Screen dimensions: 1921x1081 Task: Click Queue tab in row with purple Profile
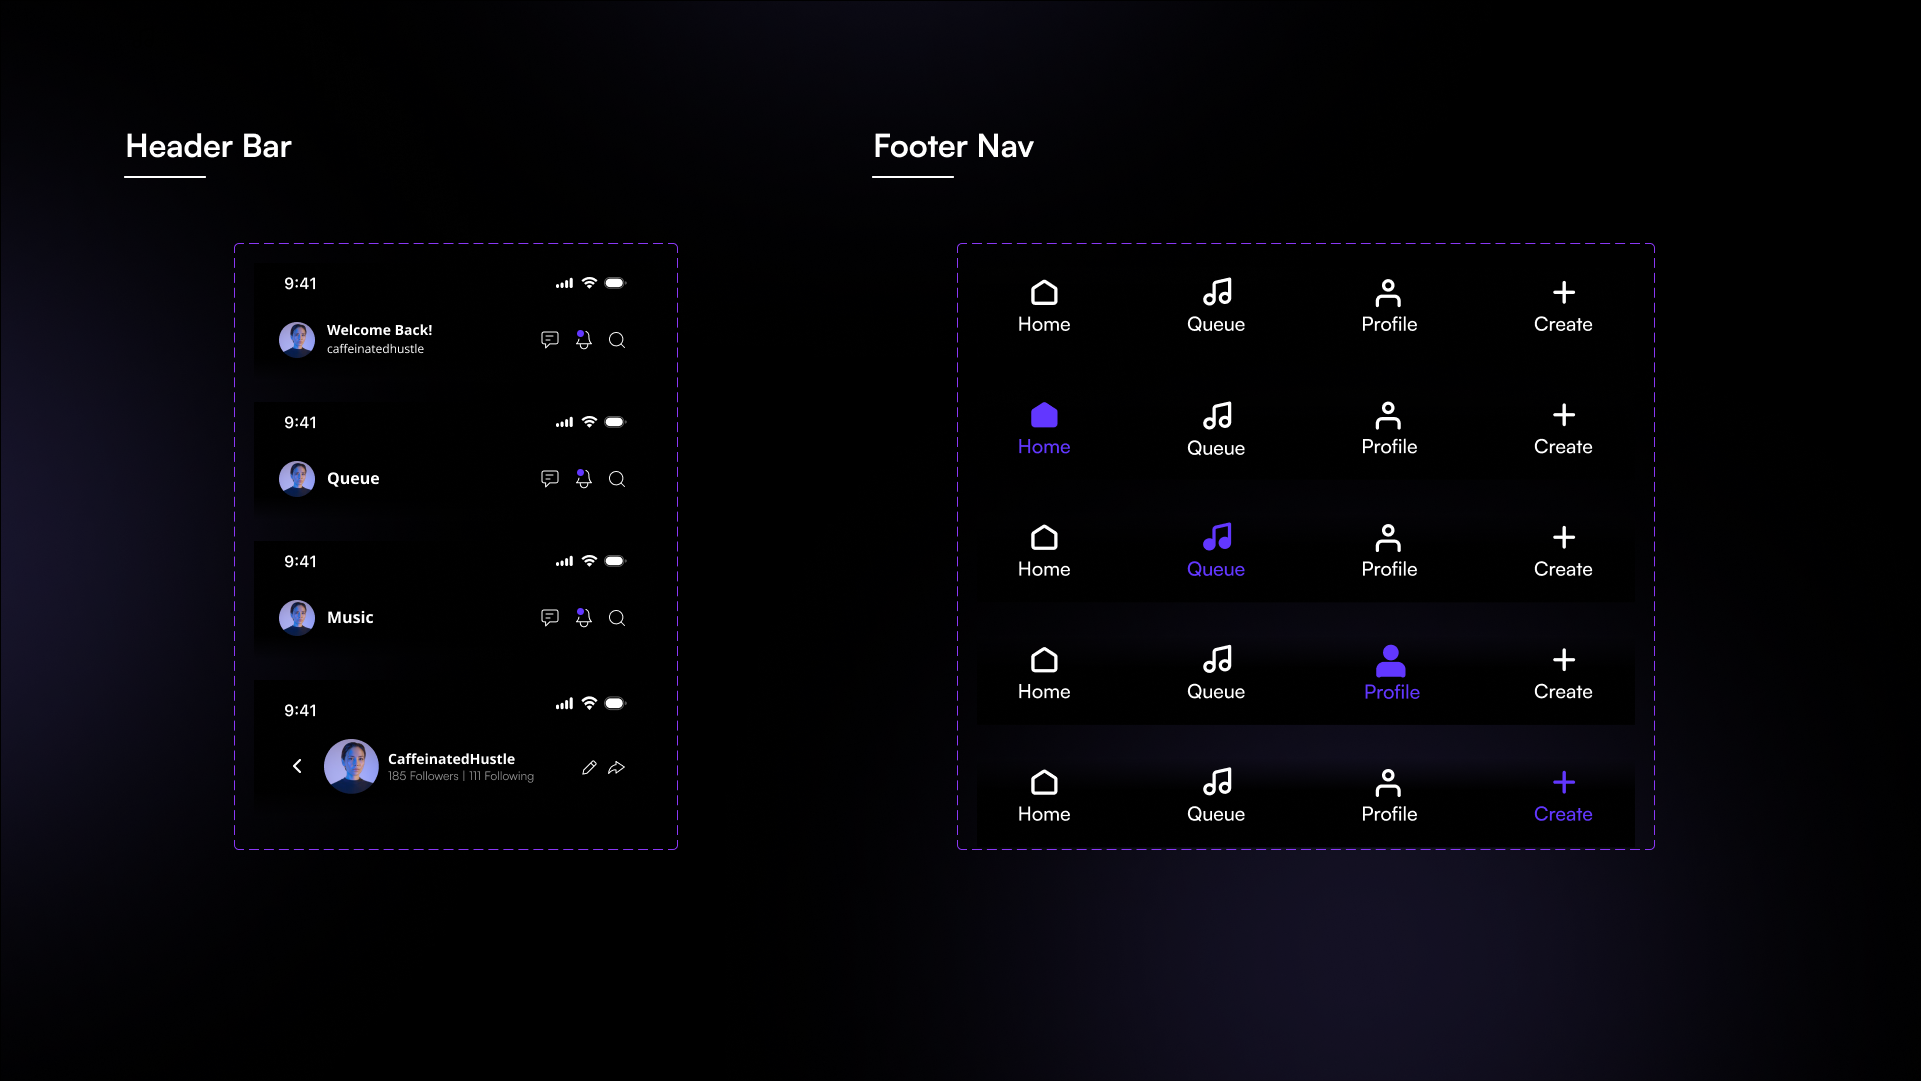[1216, 674]
